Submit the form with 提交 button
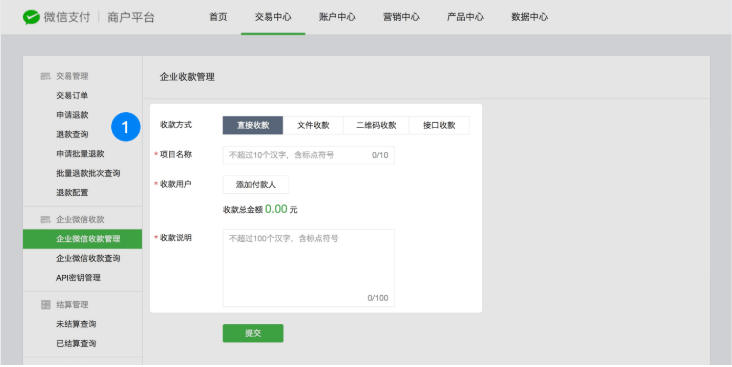The width and height of the screenshot is (732, 367). coord(253,333)
